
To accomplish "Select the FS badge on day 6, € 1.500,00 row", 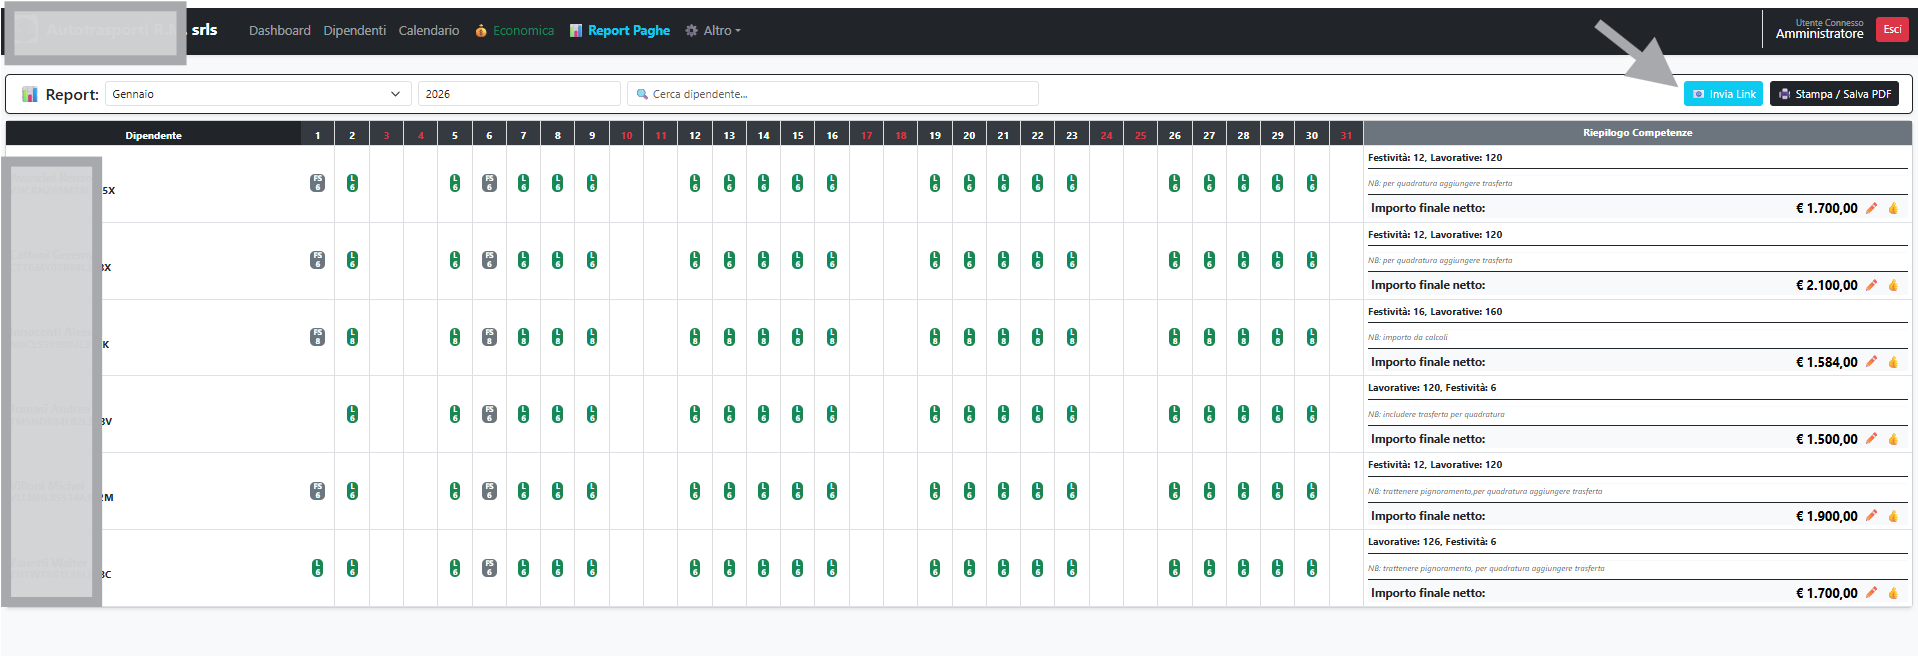I will tap(489, 414).
